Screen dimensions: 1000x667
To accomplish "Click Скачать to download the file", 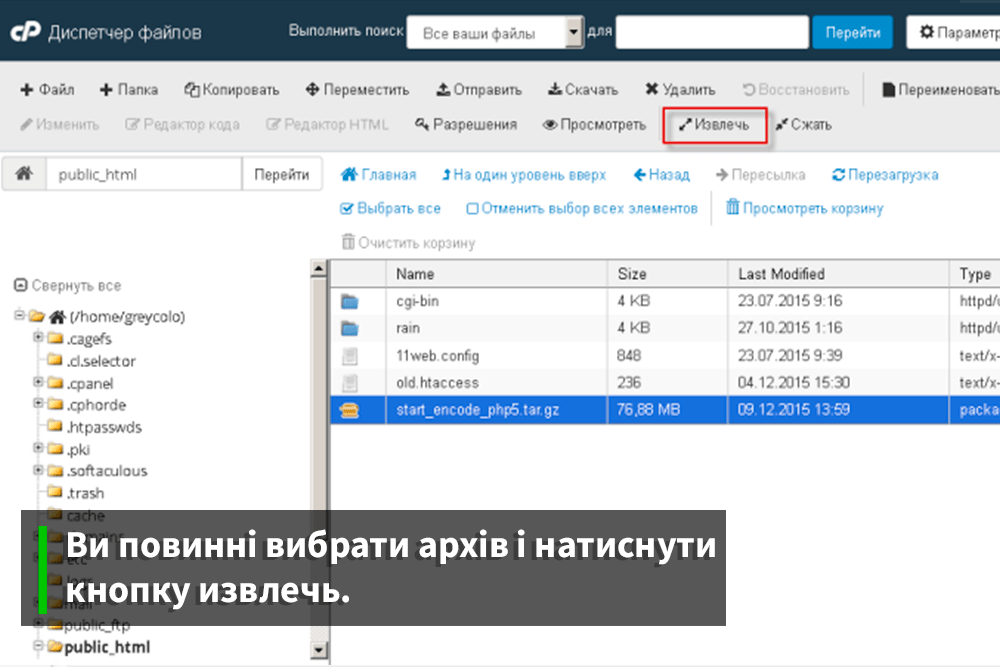I will tap(583, 90).
